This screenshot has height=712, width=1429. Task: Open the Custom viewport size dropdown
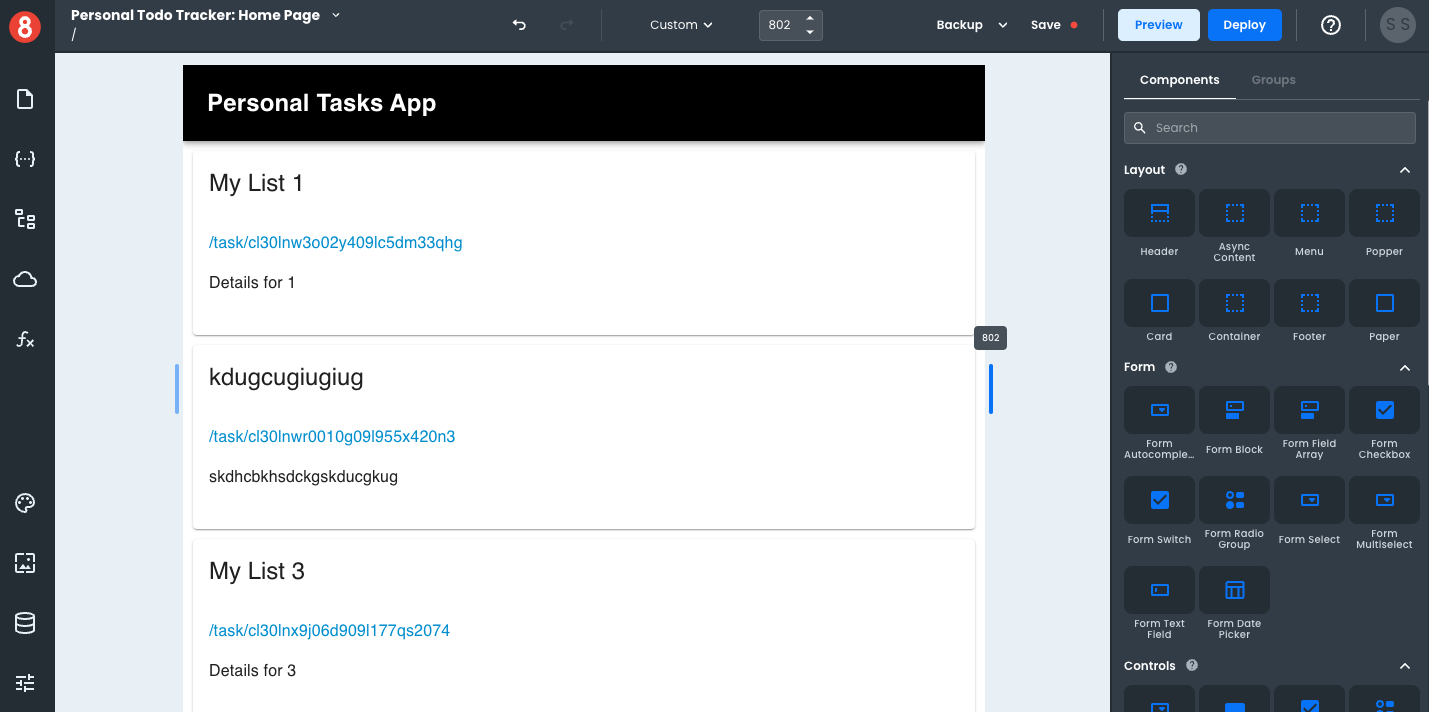coord(681,25)
